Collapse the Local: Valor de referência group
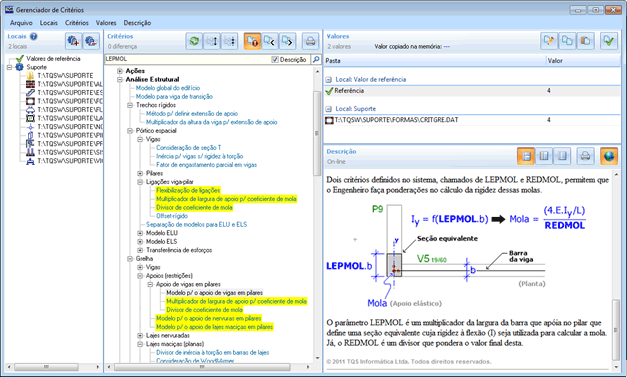627x377 pixels. (328, 80)
